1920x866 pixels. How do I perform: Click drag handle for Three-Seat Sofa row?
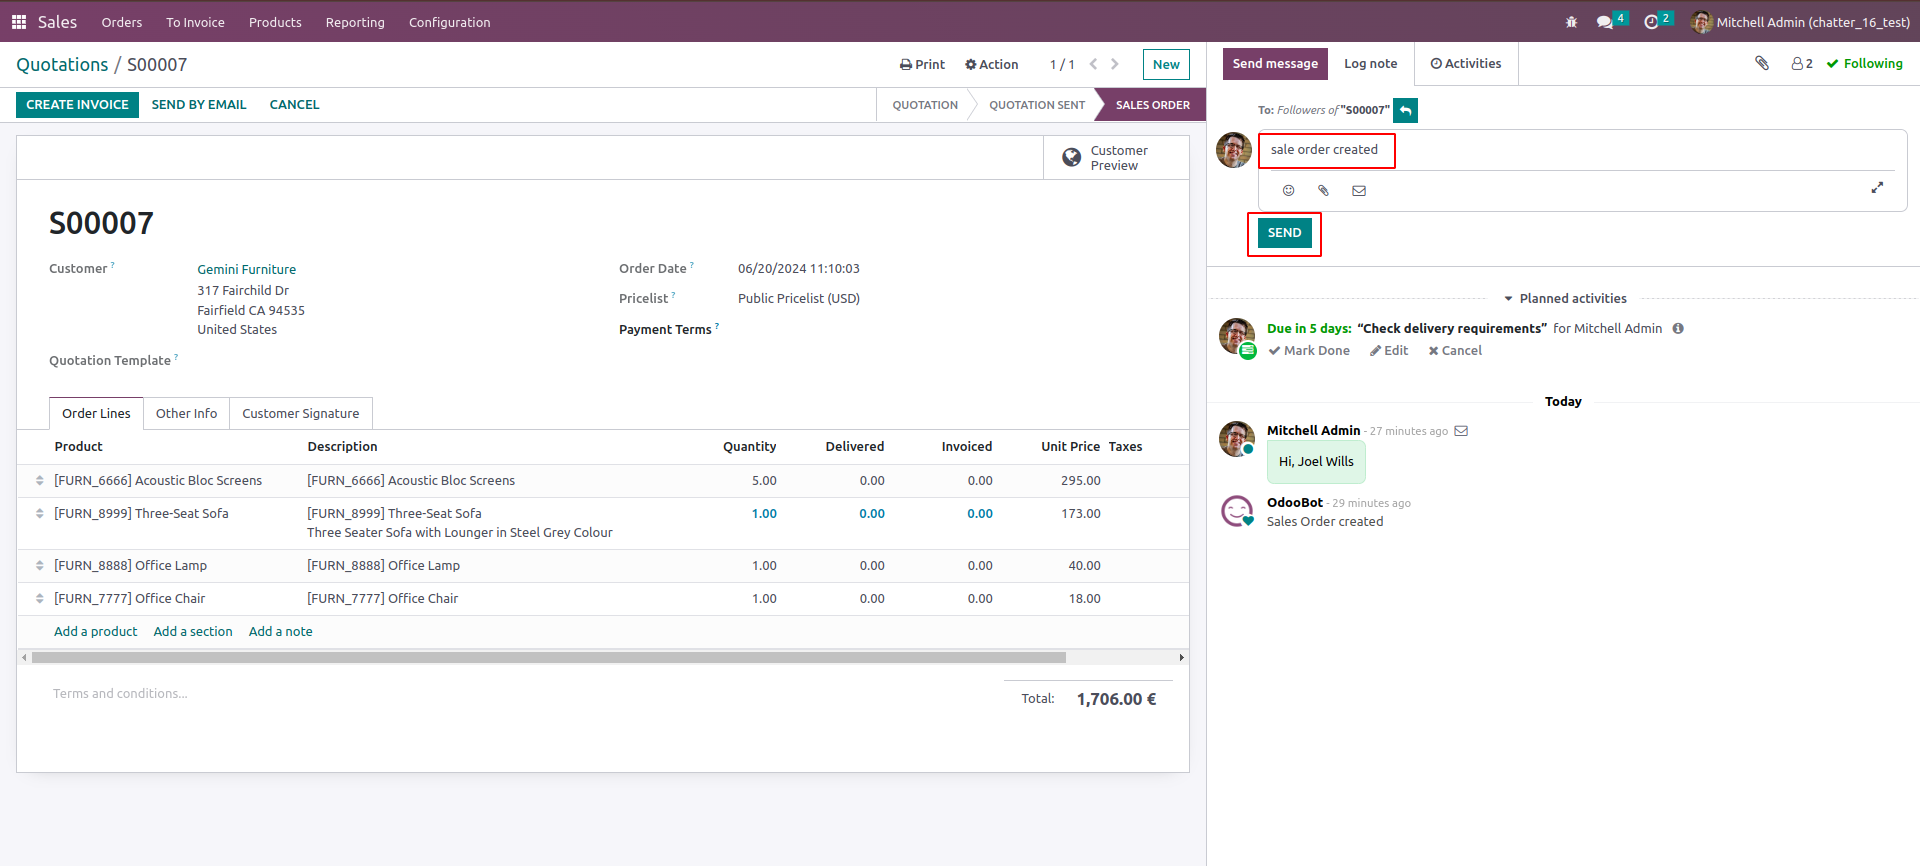coord(40,514)
